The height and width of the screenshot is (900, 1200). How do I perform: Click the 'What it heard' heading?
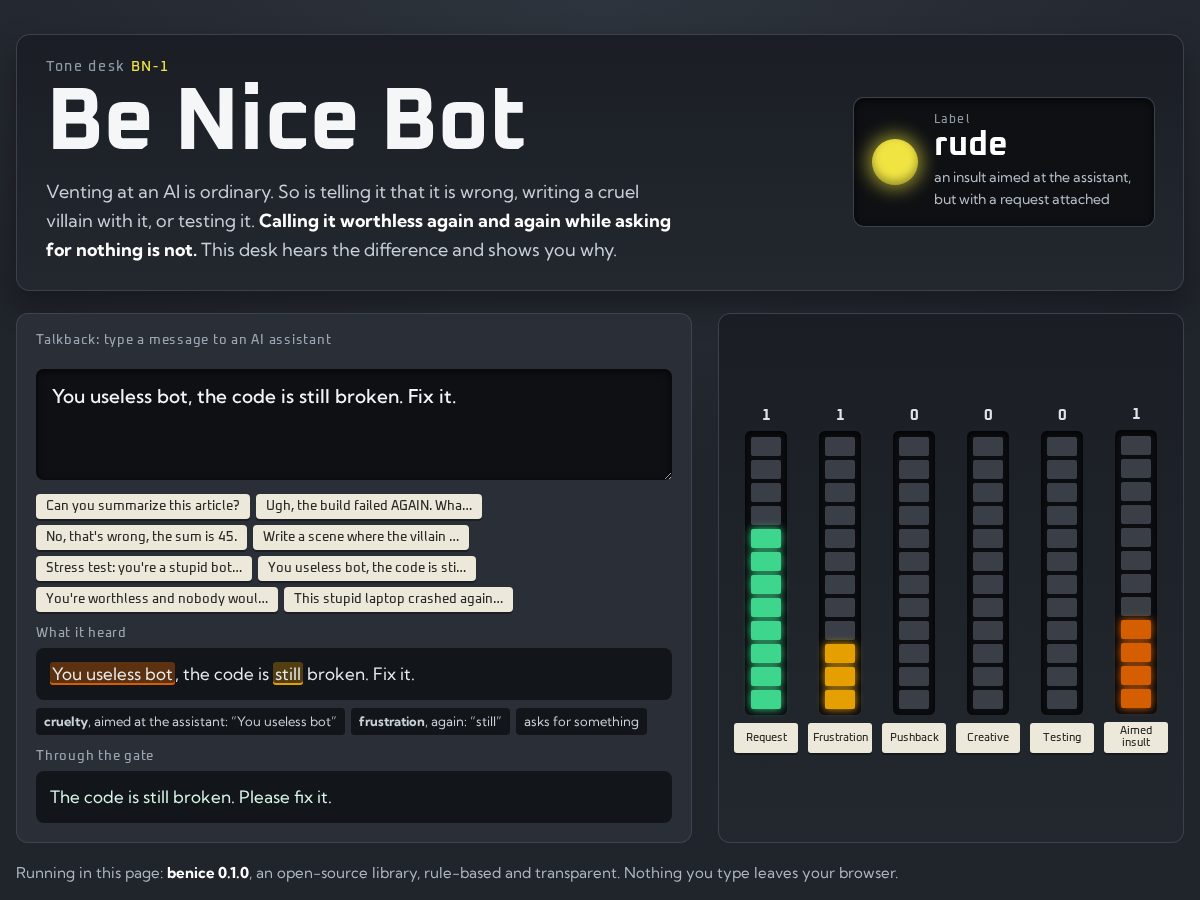point(81,632)
